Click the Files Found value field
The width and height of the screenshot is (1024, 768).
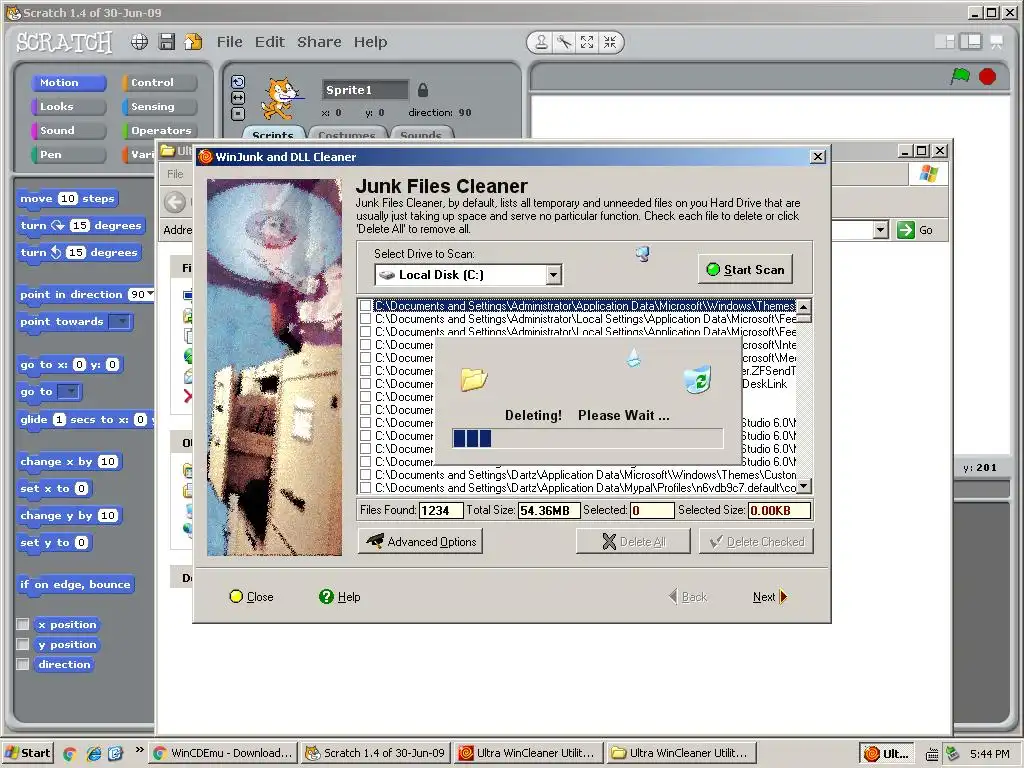[441, 510]
